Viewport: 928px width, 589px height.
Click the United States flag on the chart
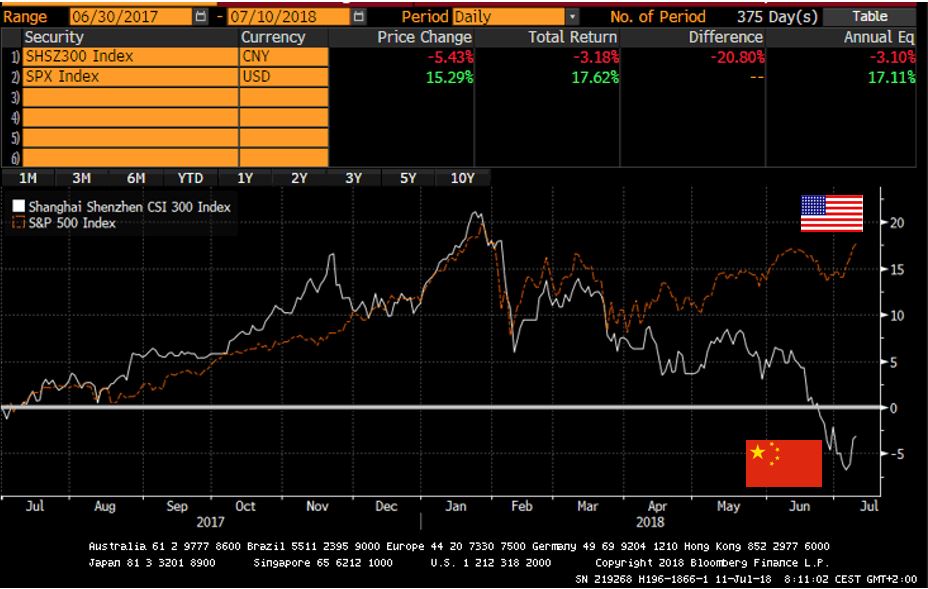click(832, 213)
